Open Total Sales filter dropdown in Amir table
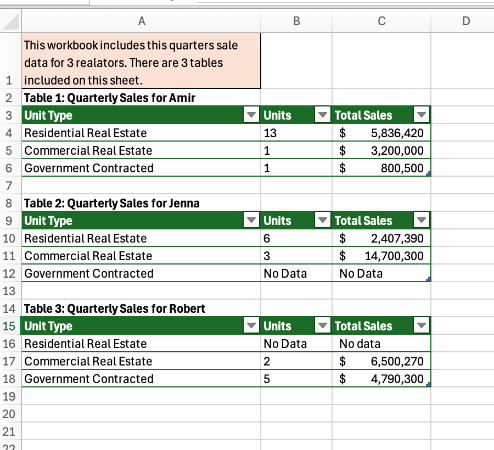Viewport: 494px width, 450px height. click(421, 115)
